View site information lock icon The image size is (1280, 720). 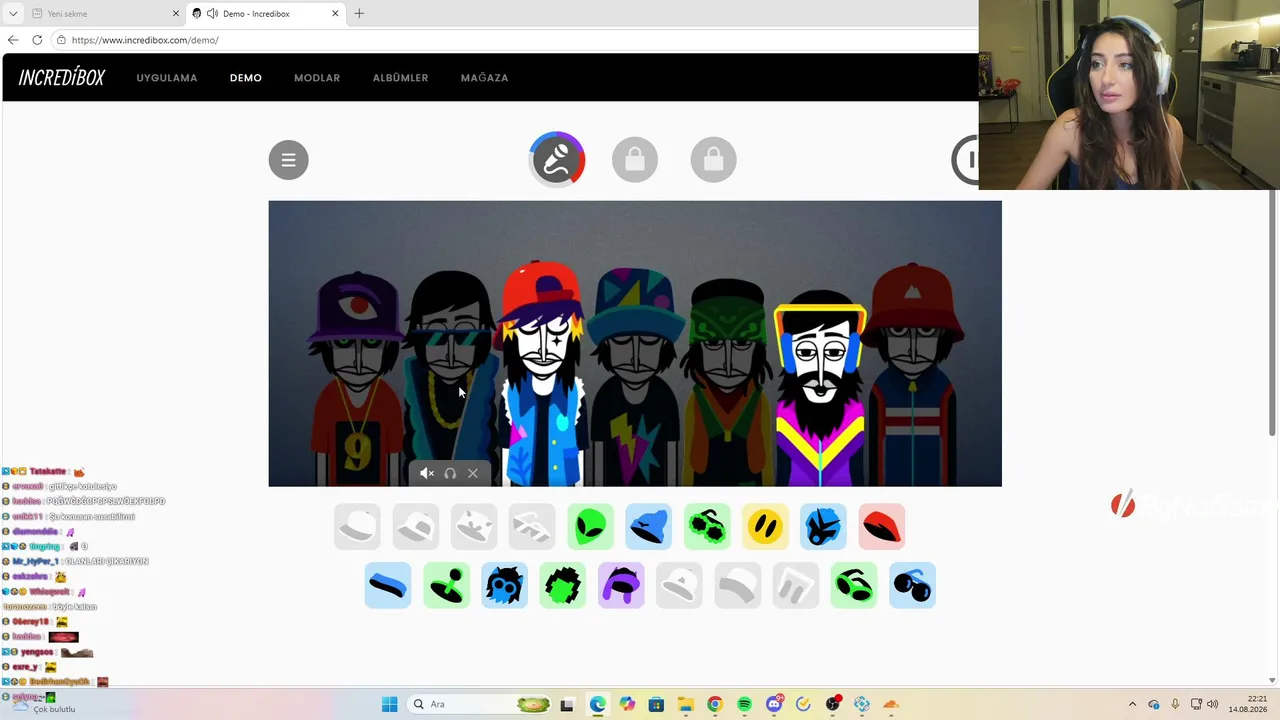click(61, 40)
